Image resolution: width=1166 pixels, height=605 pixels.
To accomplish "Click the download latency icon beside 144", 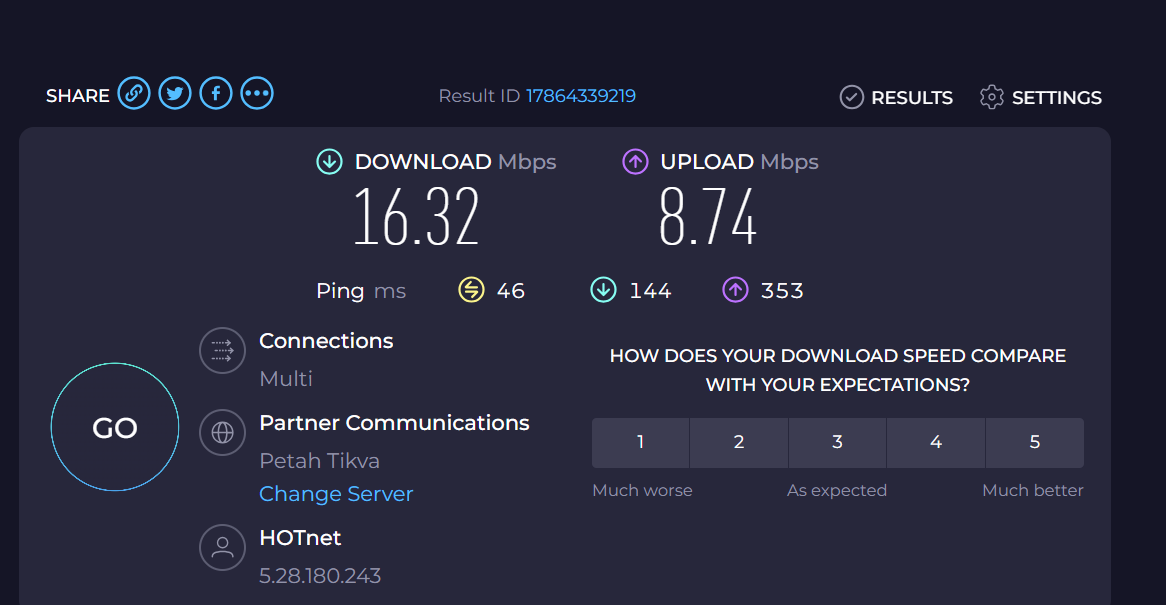I will [x=603, y=290].
